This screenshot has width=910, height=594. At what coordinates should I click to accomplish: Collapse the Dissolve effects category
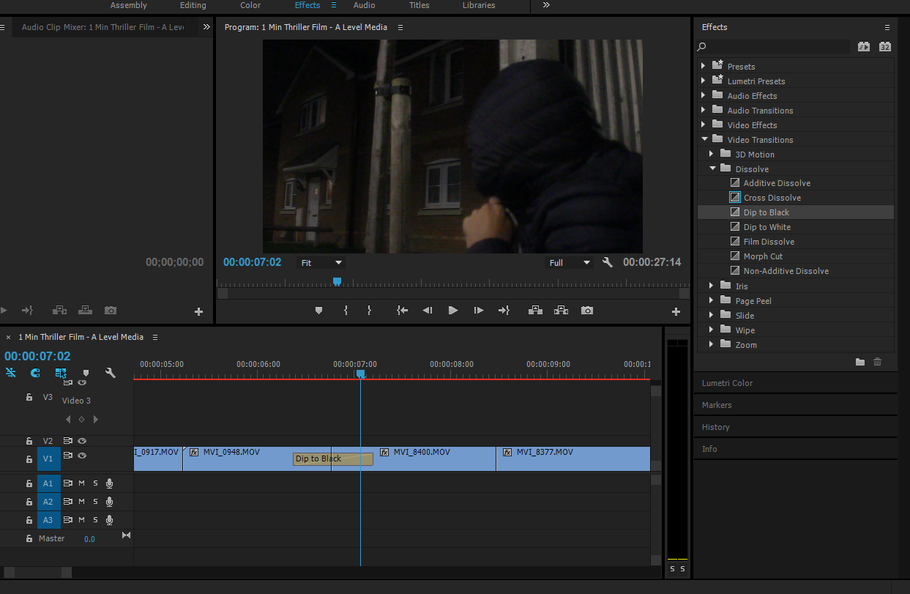click(x=712, y=168)
